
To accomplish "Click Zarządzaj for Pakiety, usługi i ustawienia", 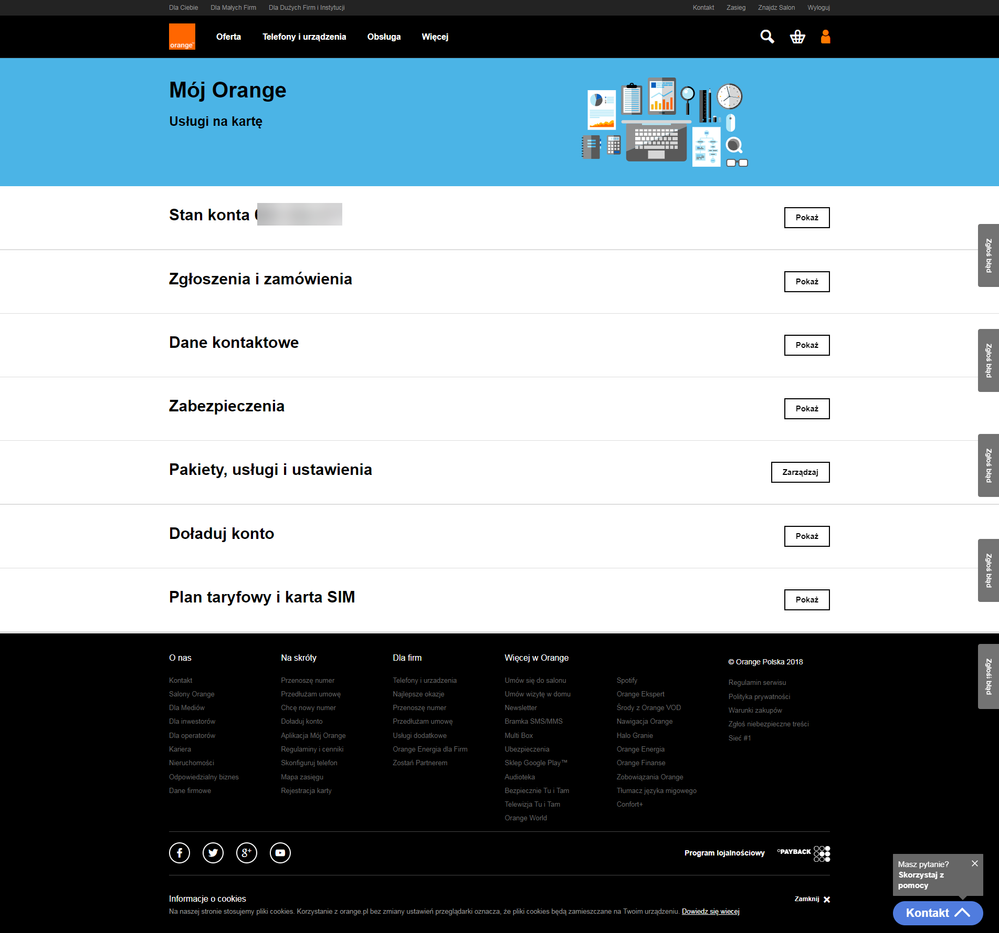I will (x=800, y=472).
